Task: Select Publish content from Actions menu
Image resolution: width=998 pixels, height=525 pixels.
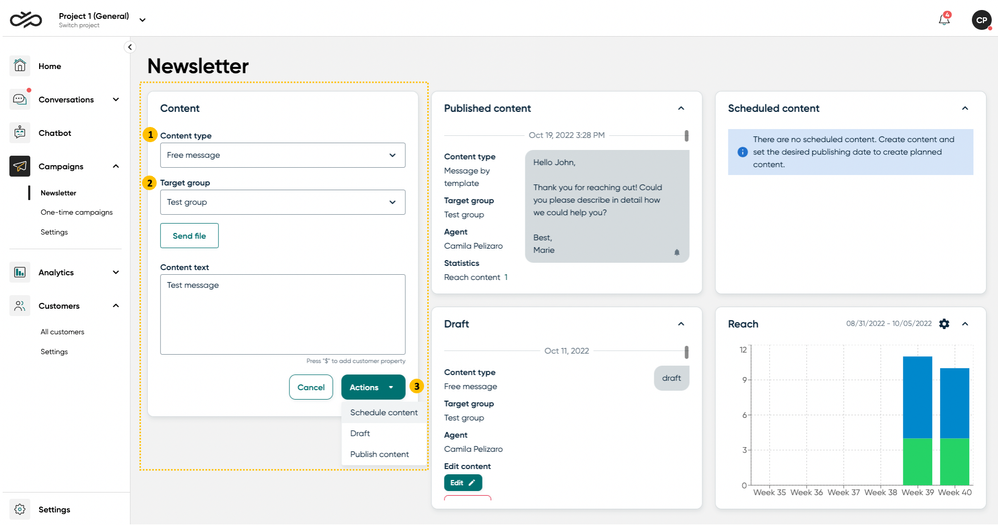Action: pos(384,454)
